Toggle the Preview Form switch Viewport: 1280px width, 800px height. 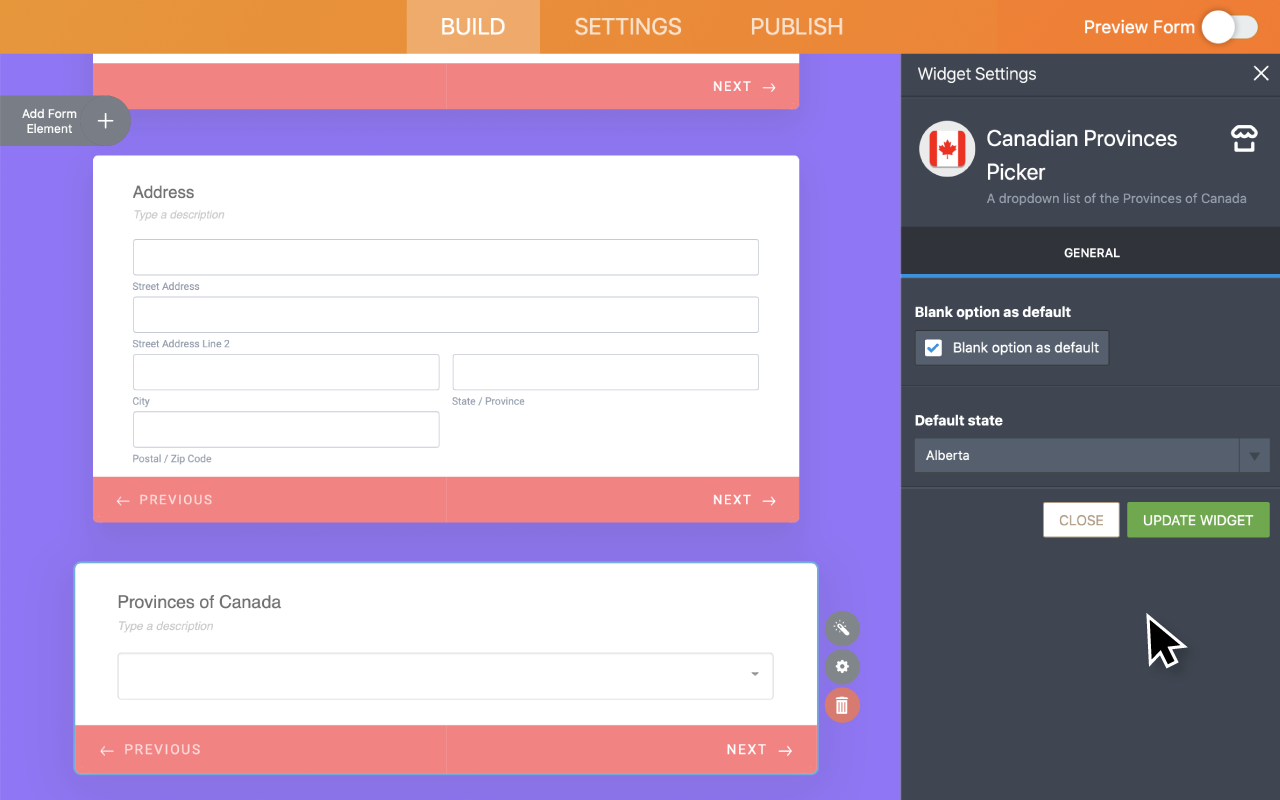coord(1229,27)
